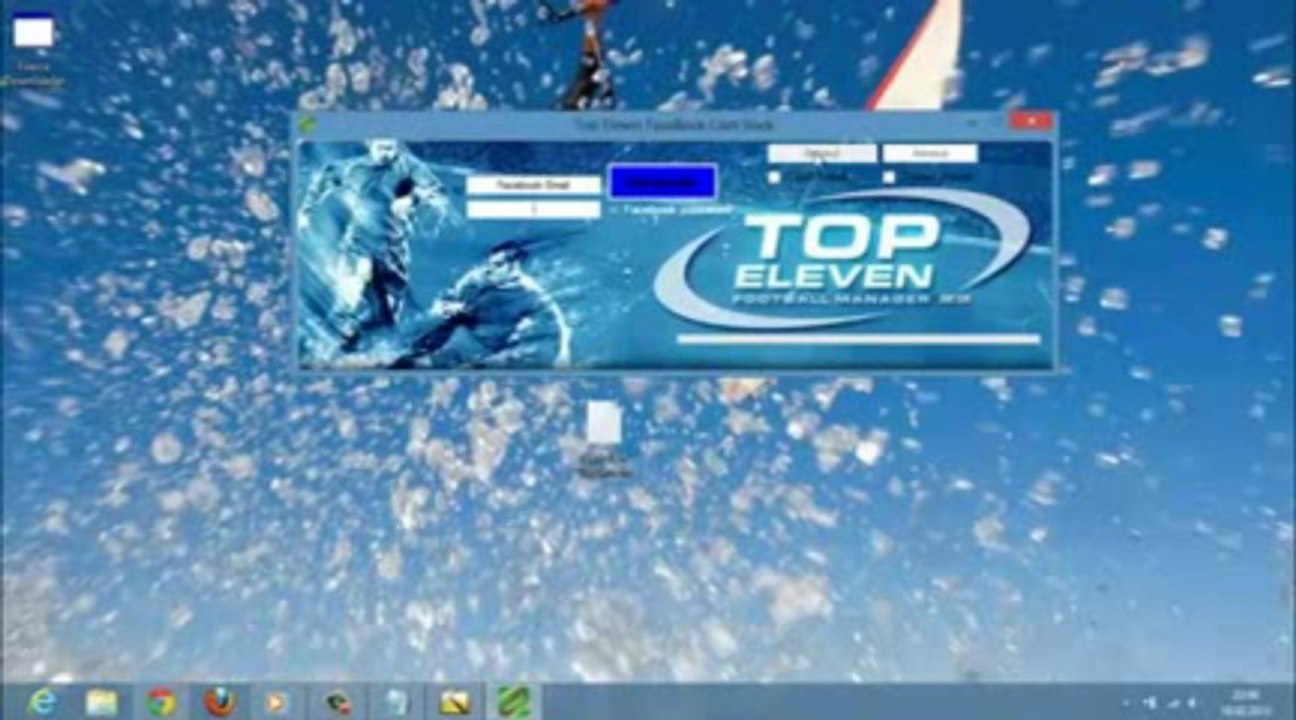The width and height of the screenshot is (1296, 720).
Task: Launch Firefox from the taskbar
Action: [x=219, y=702]
